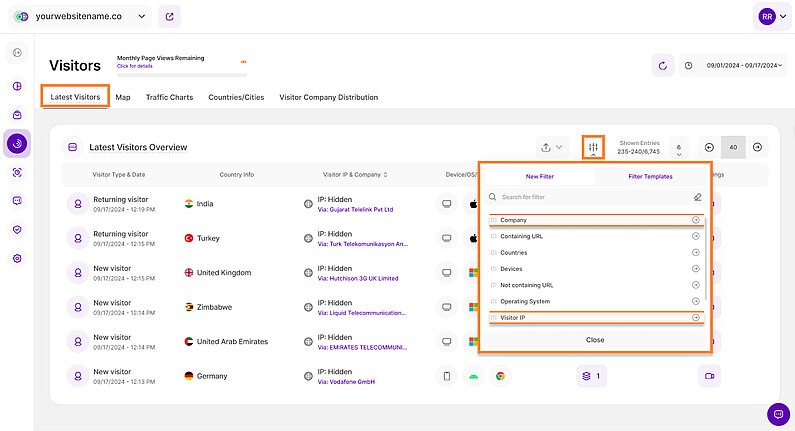Image resolution: width=795 pixels, height=431 pixels.
Task: Go to previous page arrow
Action: [x=709, y=147]
